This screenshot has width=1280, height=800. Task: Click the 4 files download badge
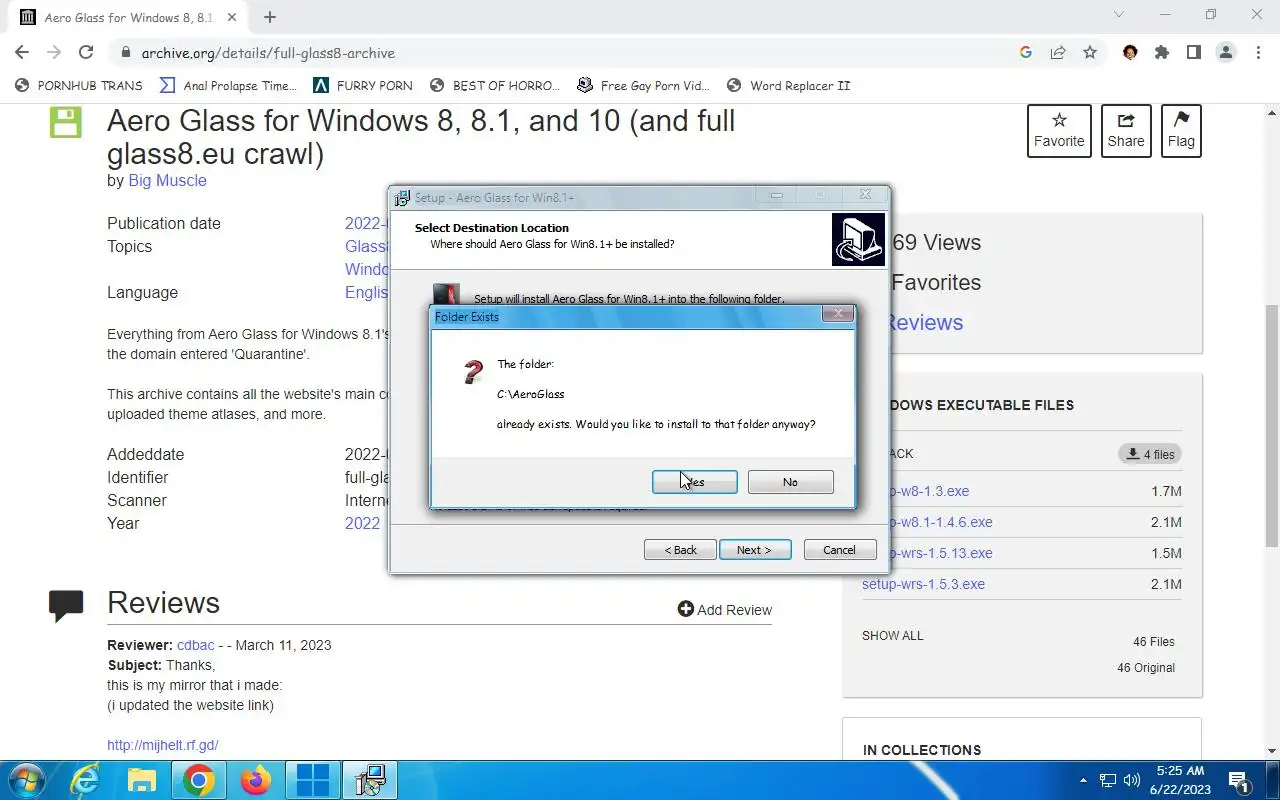(x=1150, y=454)
